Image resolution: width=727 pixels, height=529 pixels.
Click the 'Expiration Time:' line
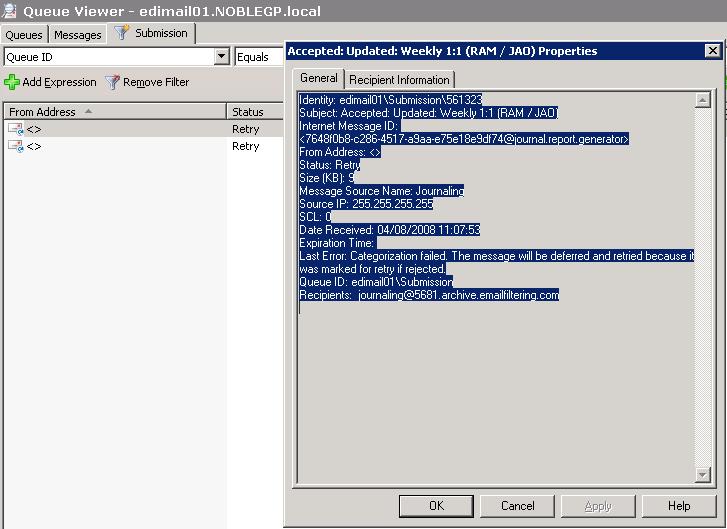pyautogui.click(x=338, y=242)
